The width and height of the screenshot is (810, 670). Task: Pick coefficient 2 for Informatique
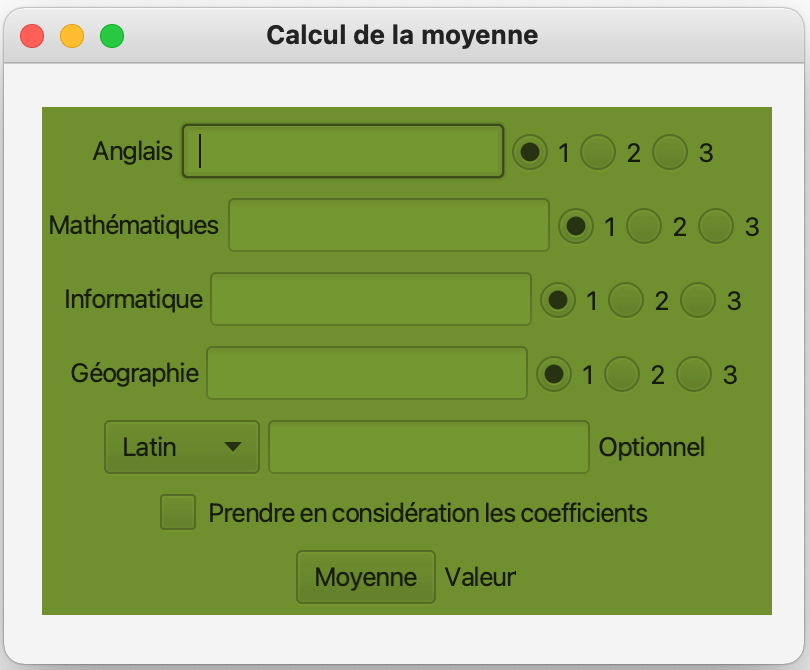(626, 299)
